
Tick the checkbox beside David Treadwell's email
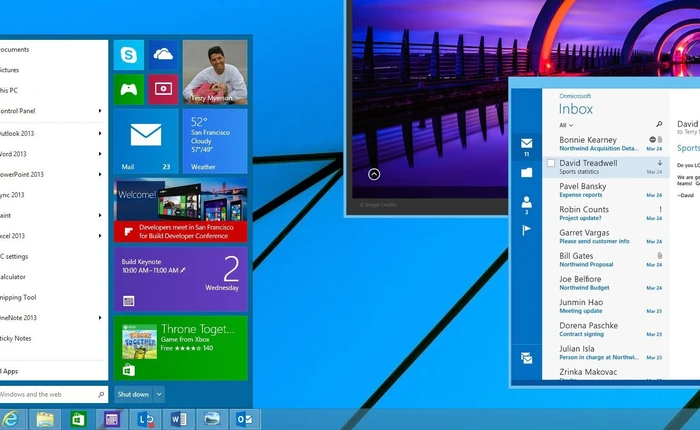(551, 163)
